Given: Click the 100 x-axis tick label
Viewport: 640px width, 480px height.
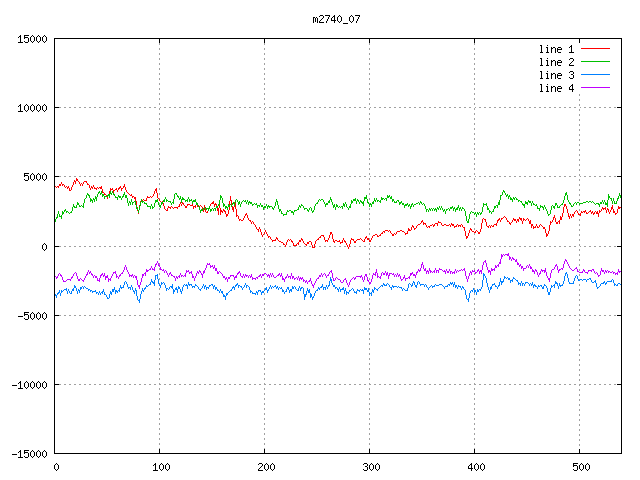Looking at the screenshot, I should [x=160, y=467].
